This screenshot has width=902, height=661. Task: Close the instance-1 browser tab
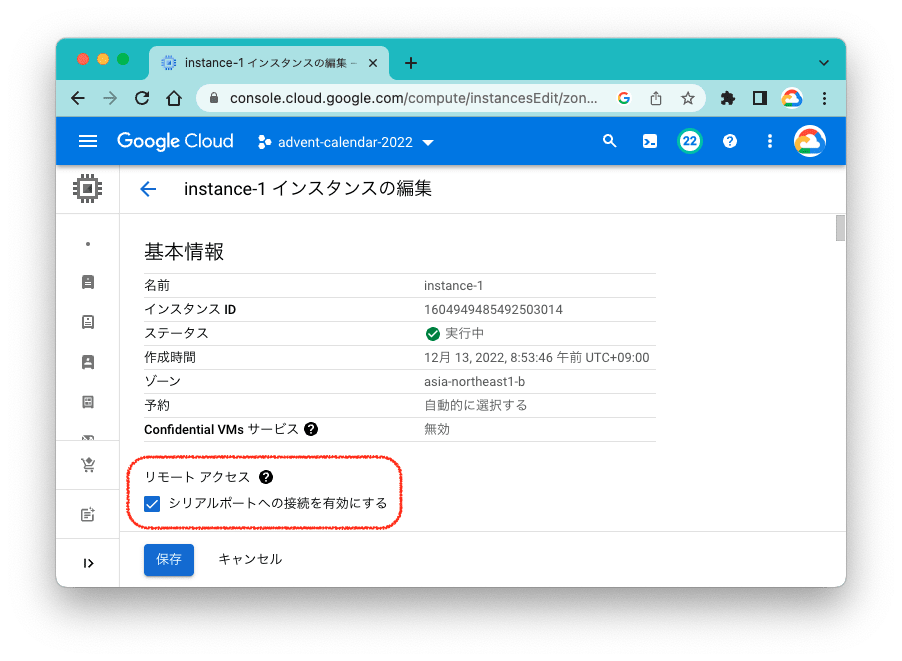pos(373,63)
